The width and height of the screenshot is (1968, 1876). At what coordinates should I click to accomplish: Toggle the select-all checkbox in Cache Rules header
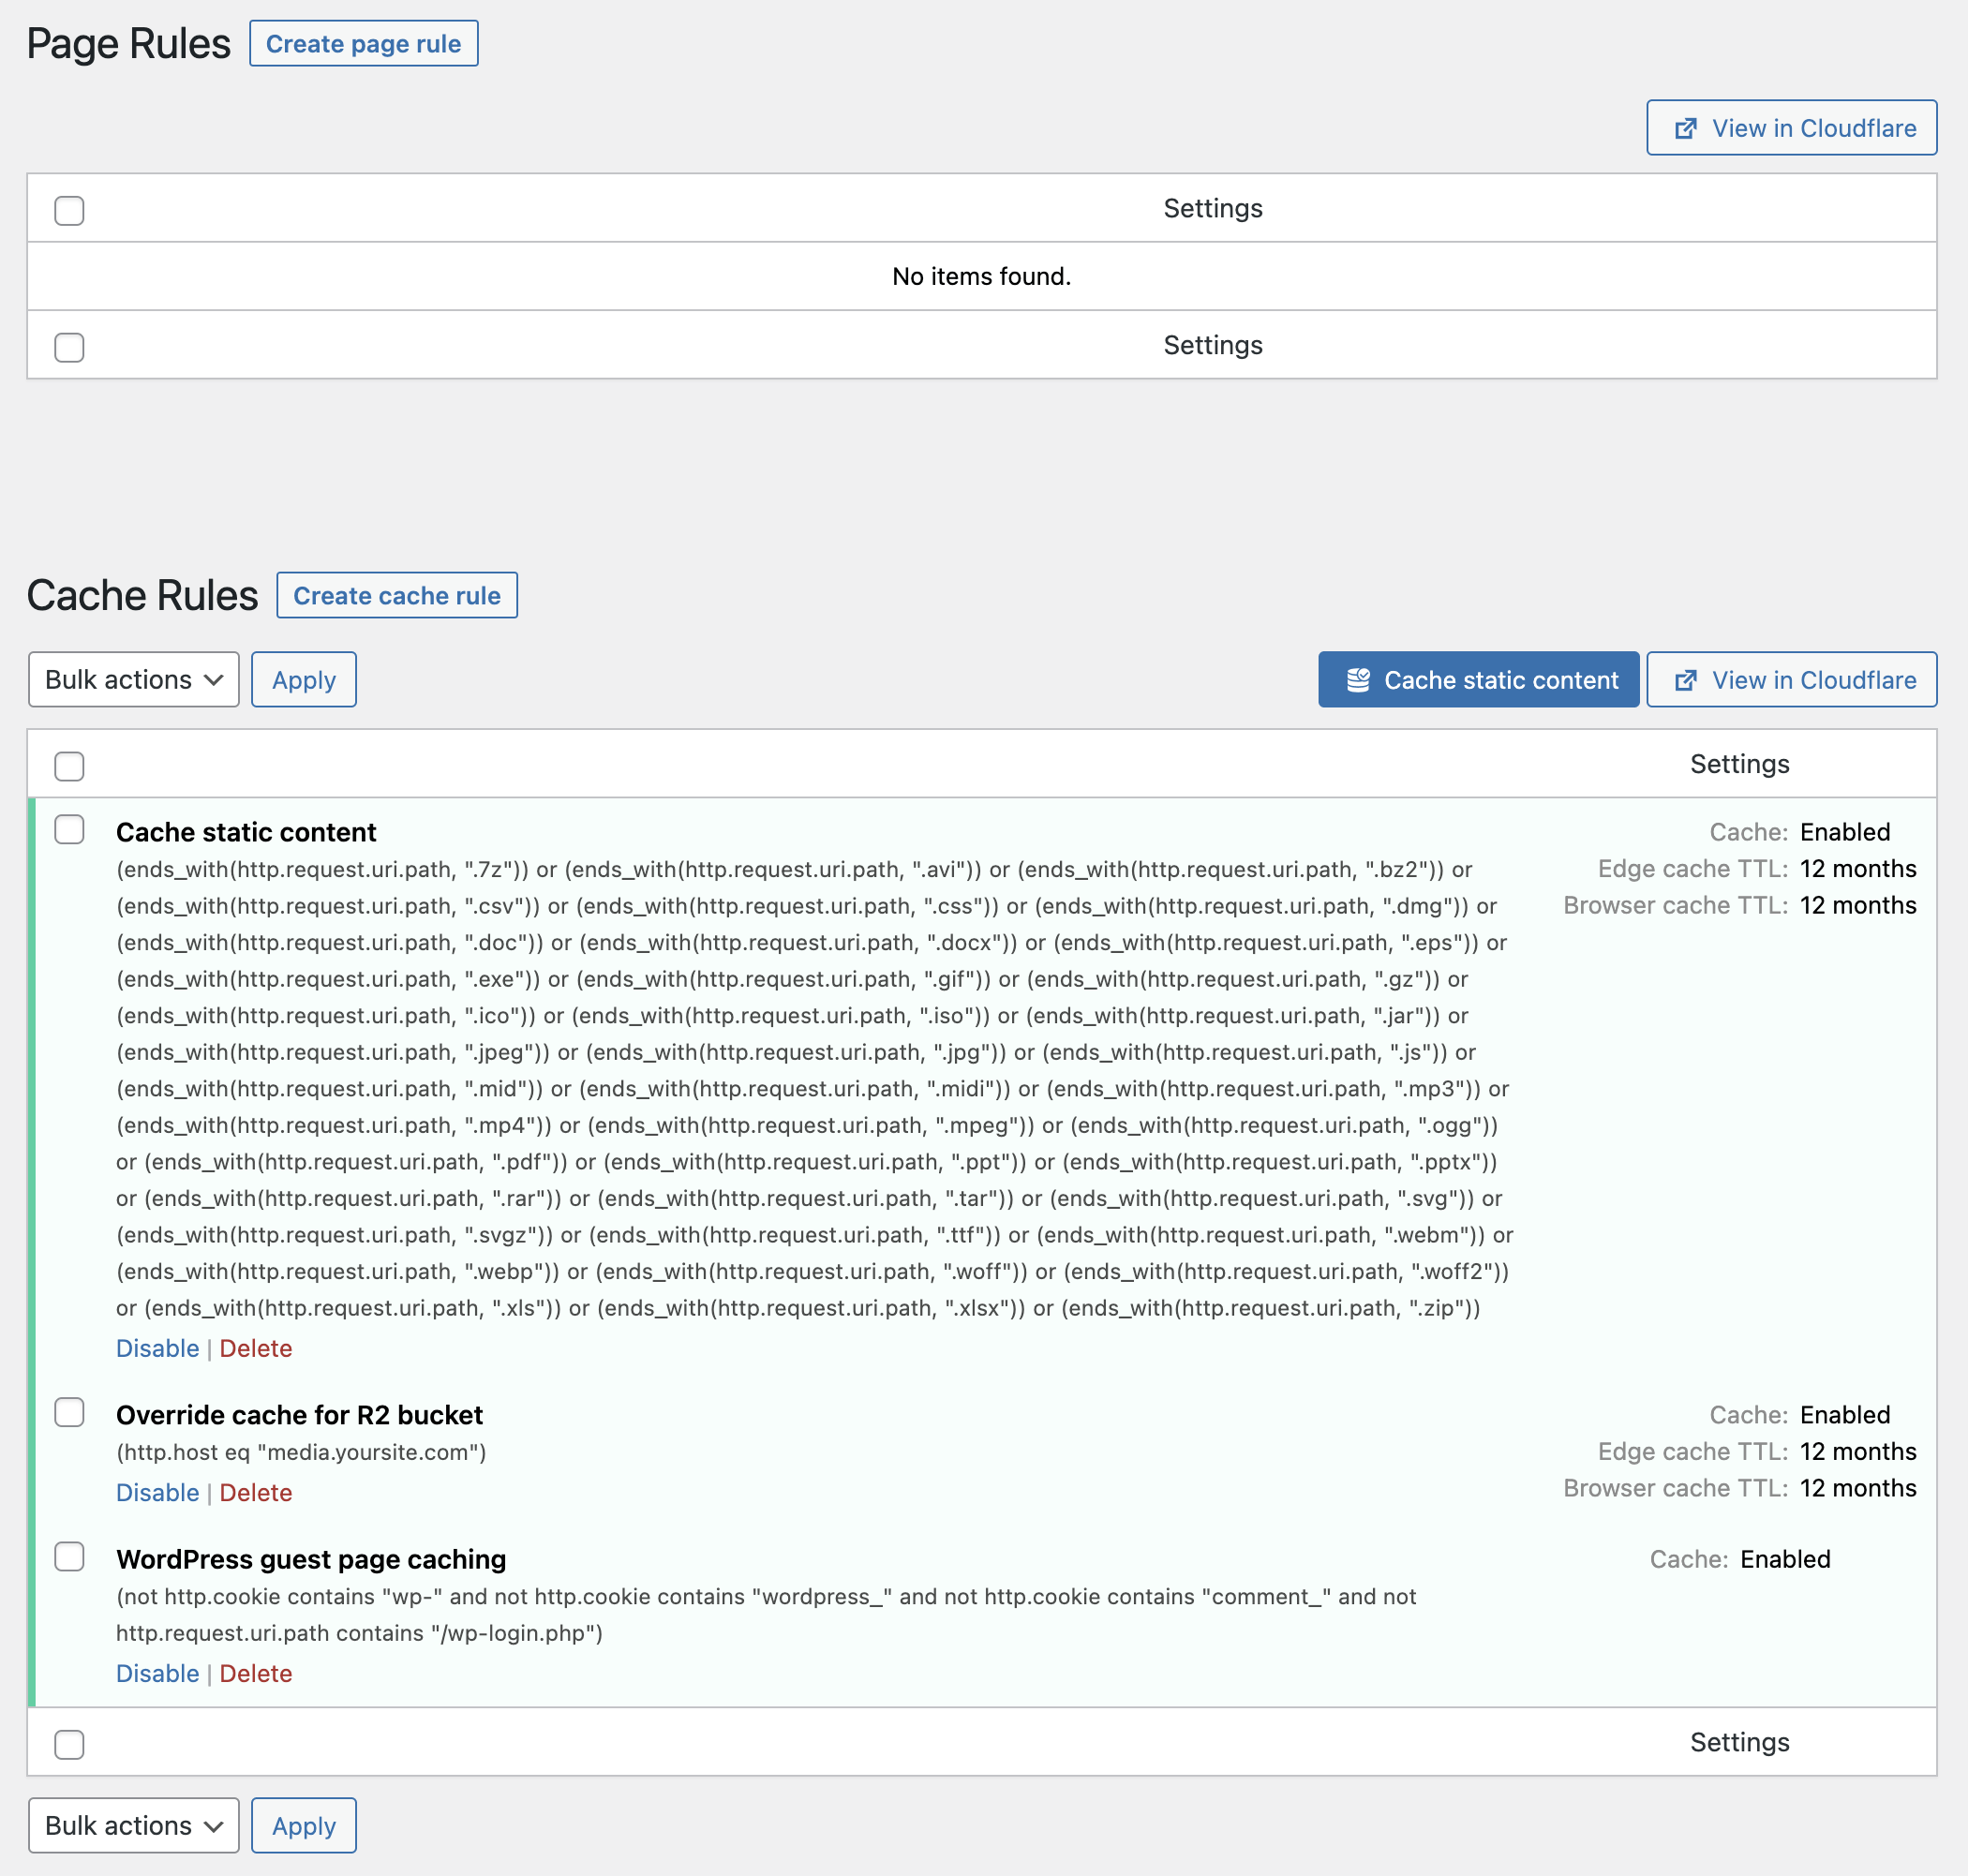pyautogui.click(x=69, y=767)
